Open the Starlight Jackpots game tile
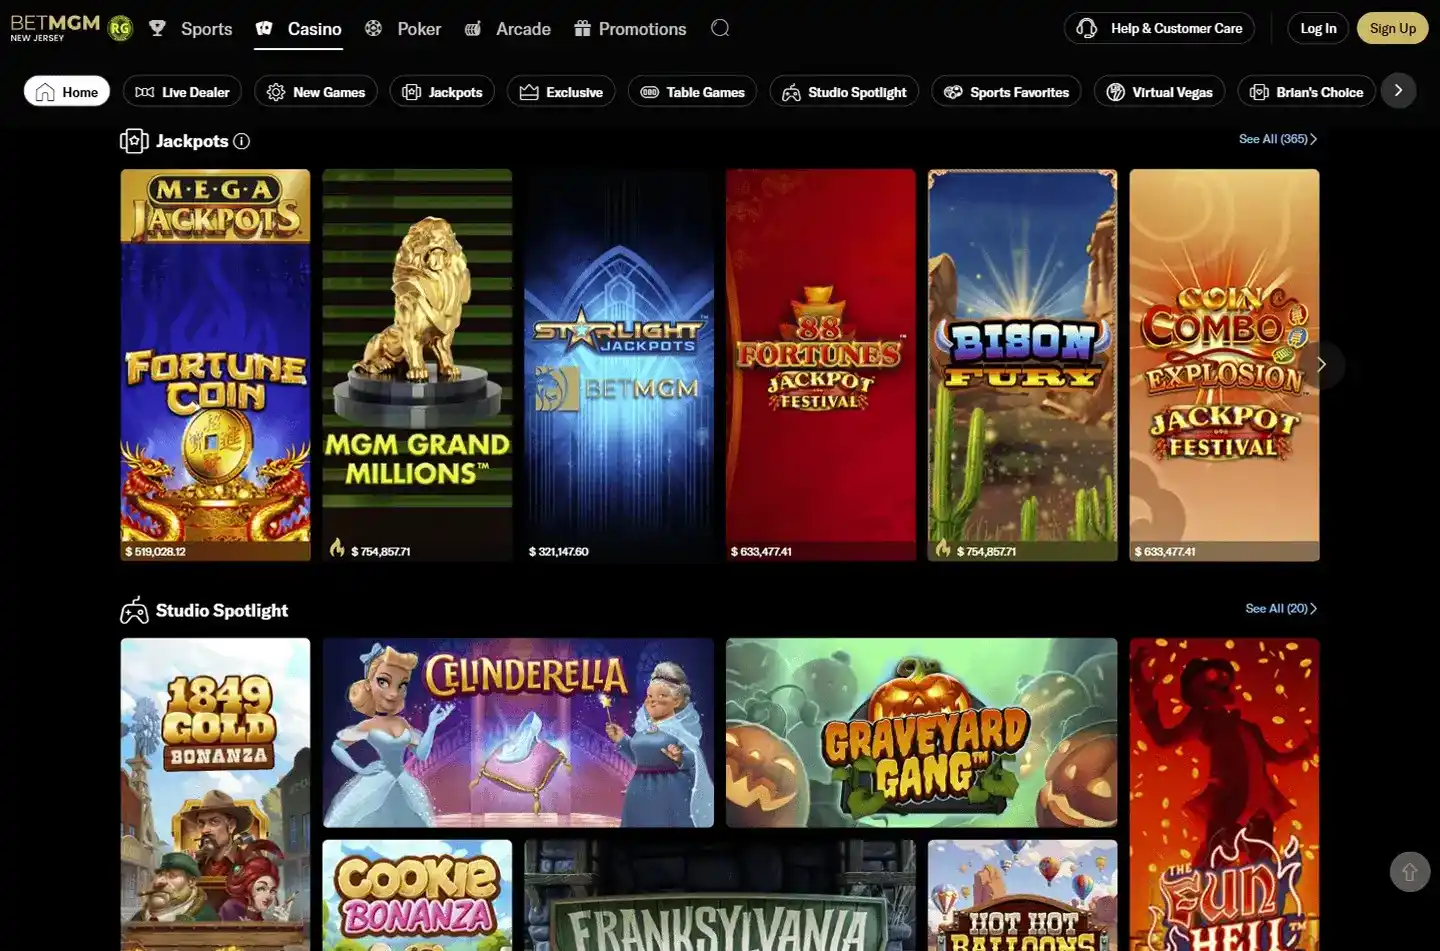This screenshot has width=1440, height=951. (x=619, y=364)
